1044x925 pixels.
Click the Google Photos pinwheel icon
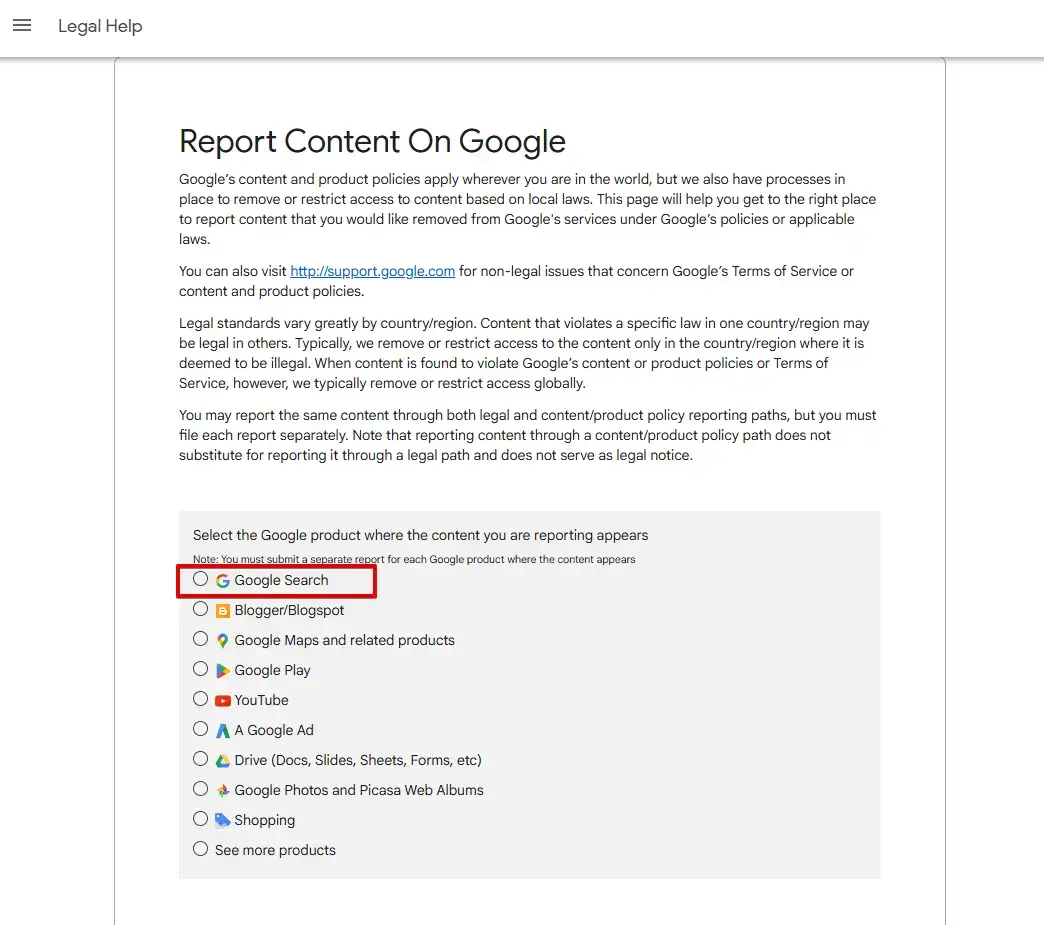[222, 790]
